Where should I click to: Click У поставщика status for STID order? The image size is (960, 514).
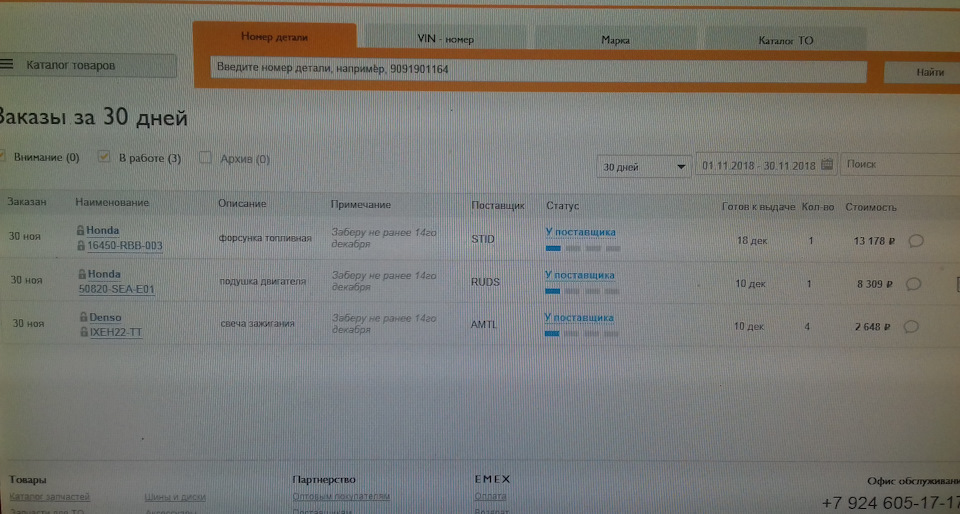coord(580,233)
